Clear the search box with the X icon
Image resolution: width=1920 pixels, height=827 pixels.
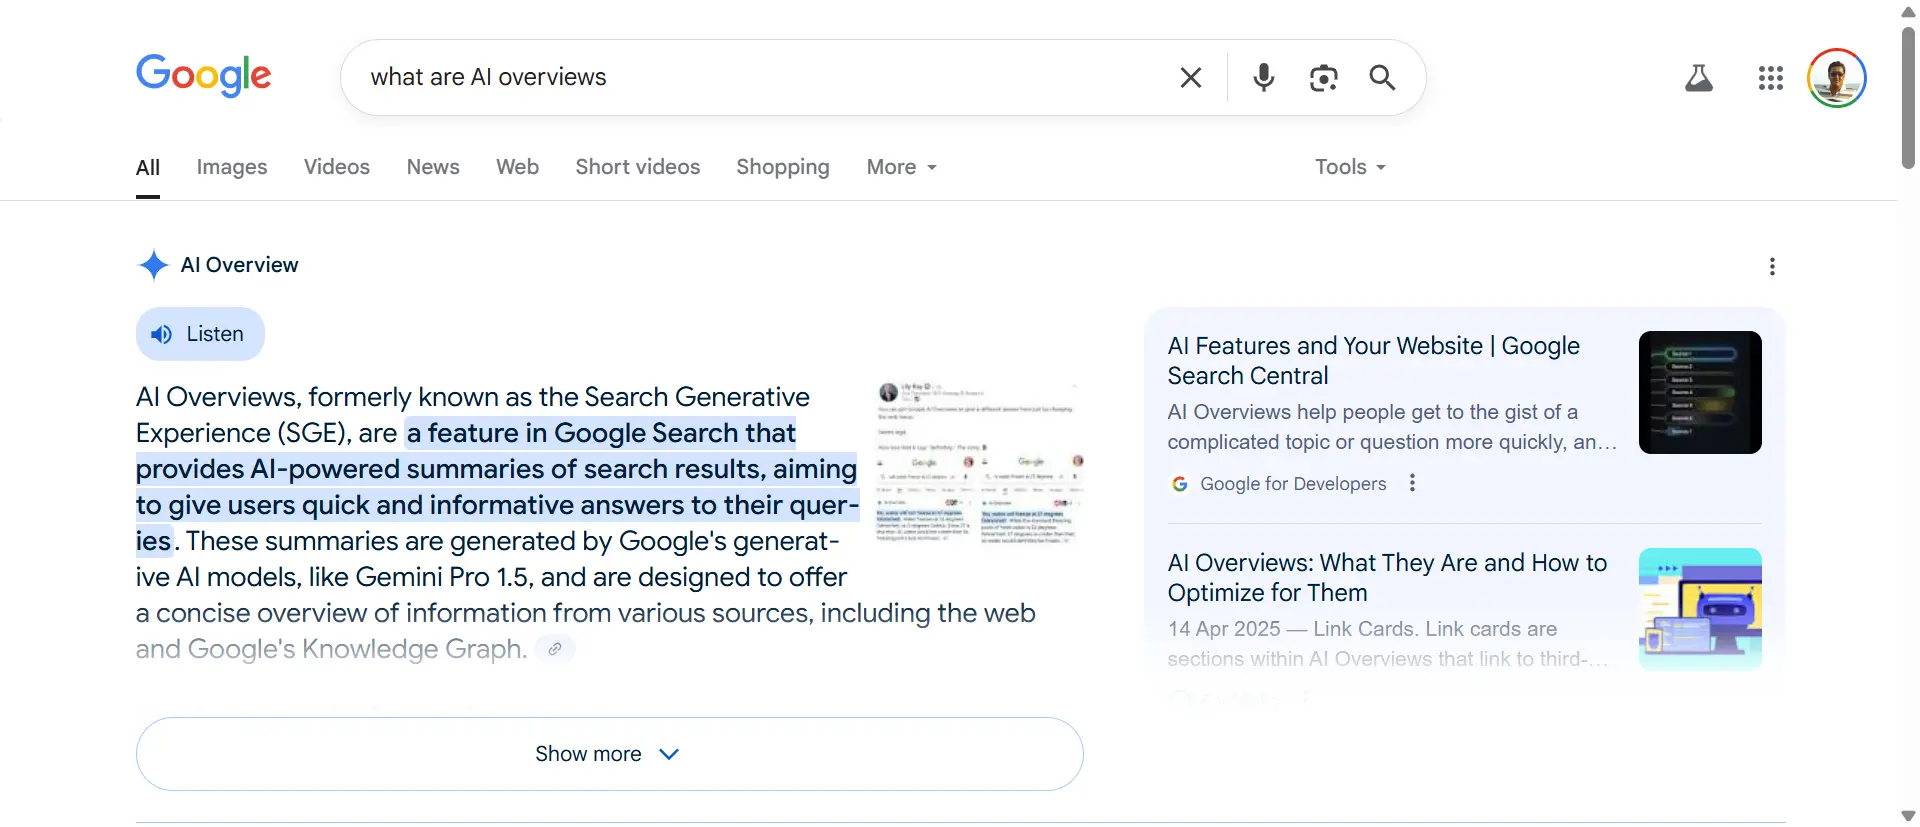click(1190, 78)
